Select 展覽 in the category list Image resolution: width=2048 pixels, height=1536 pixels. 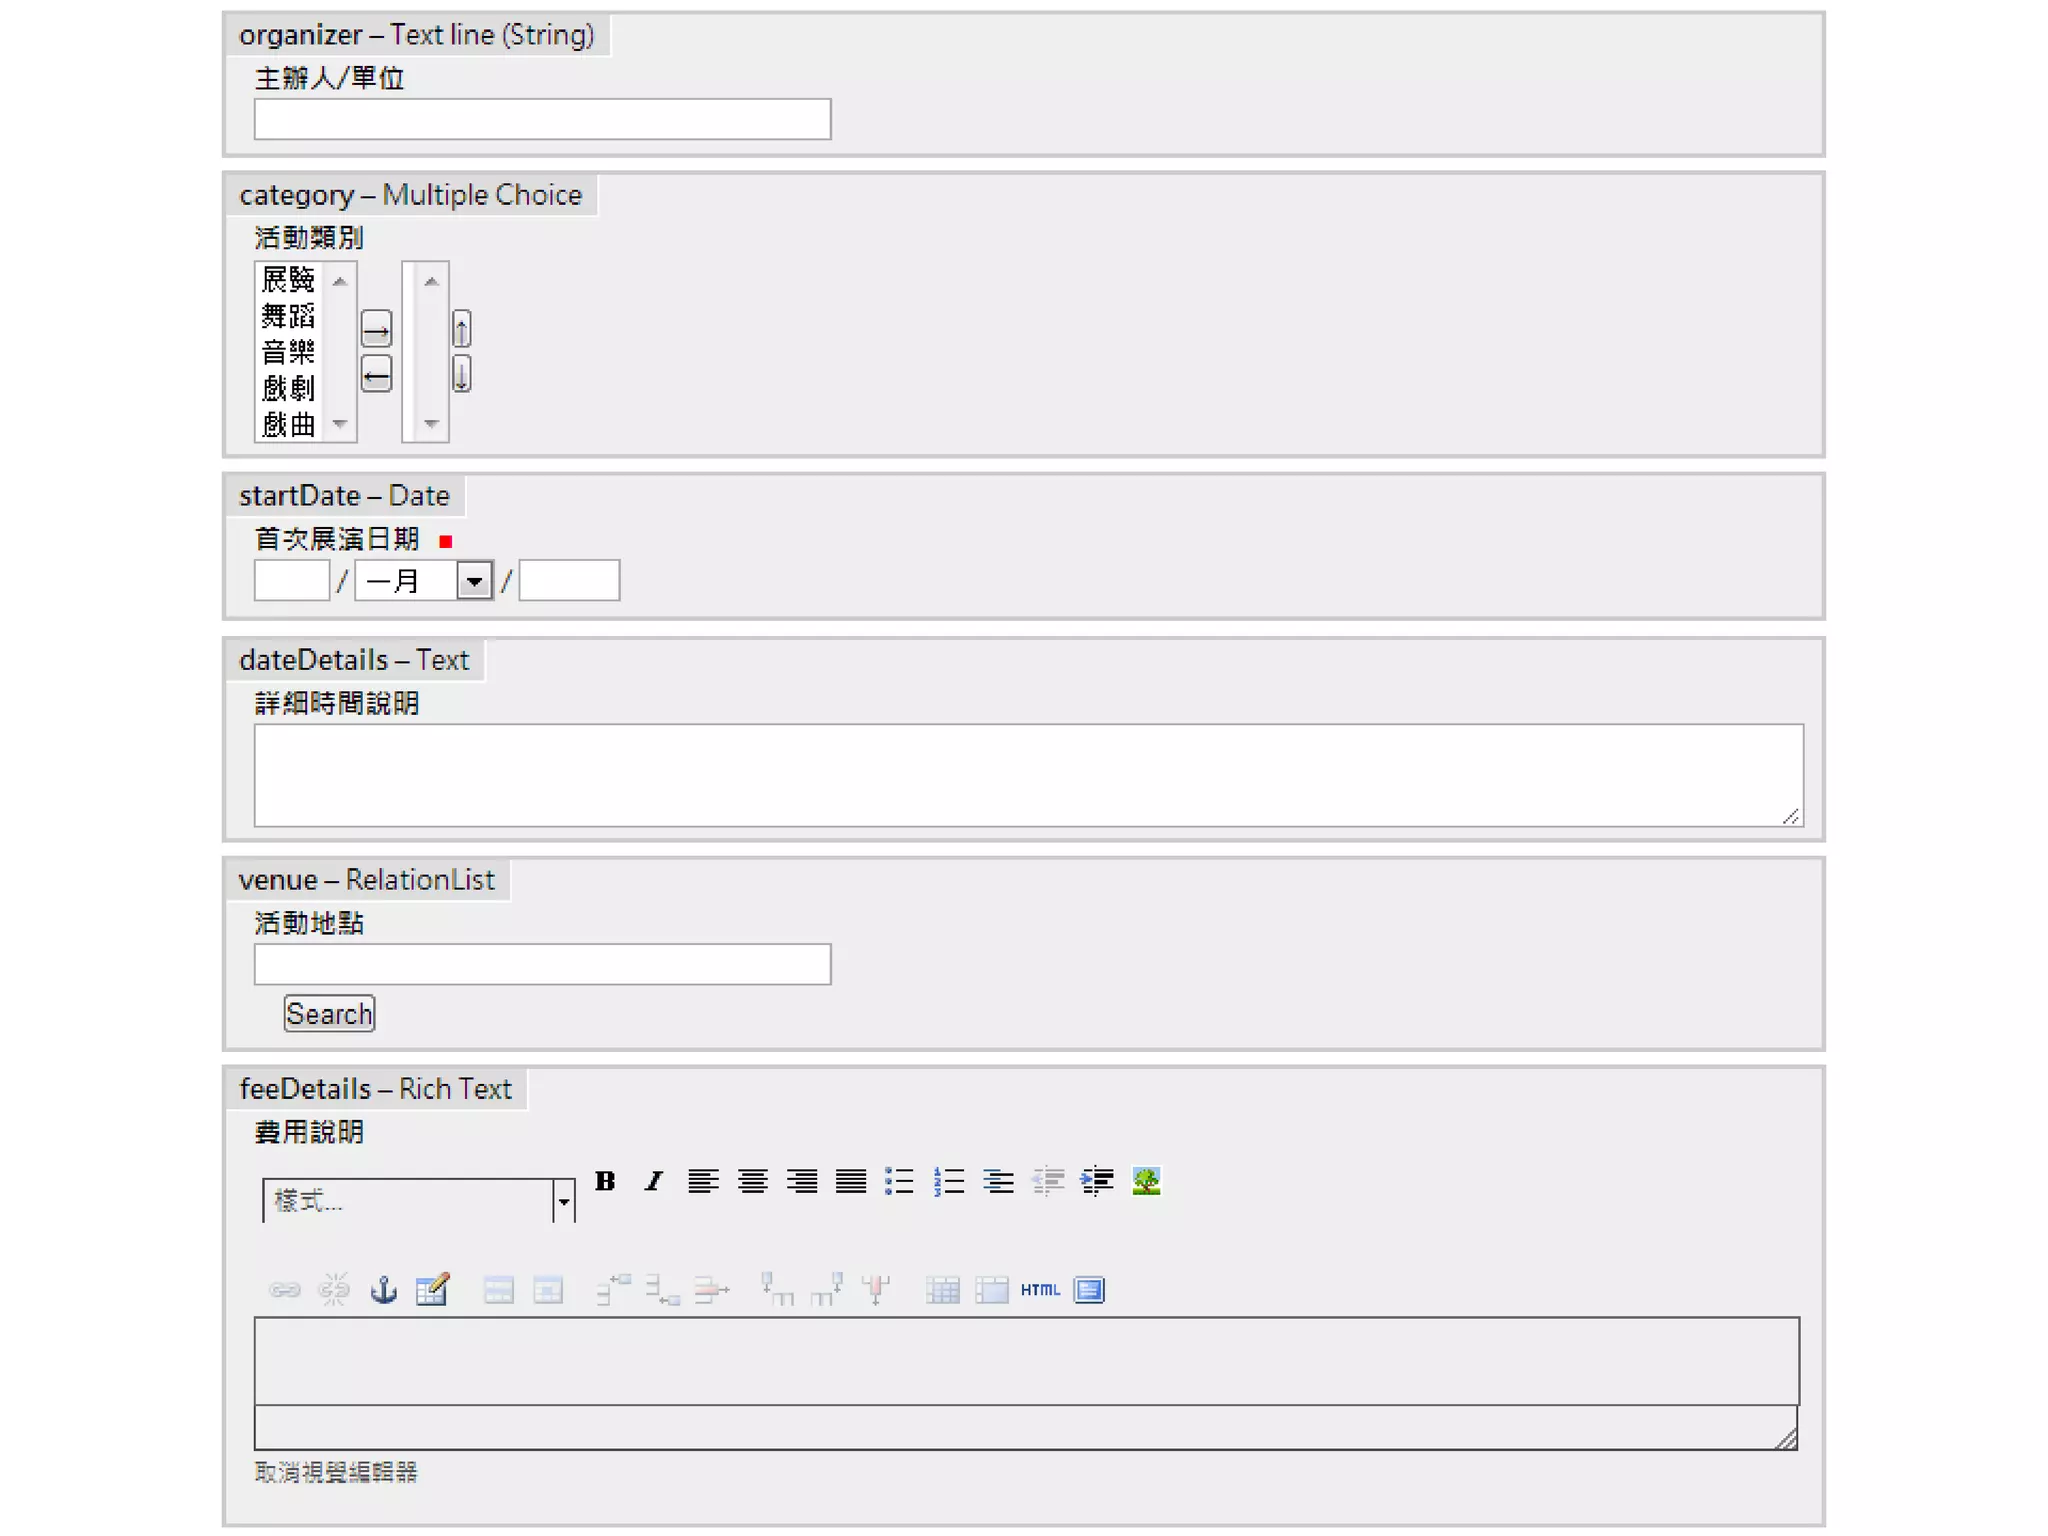click(288, 279)
